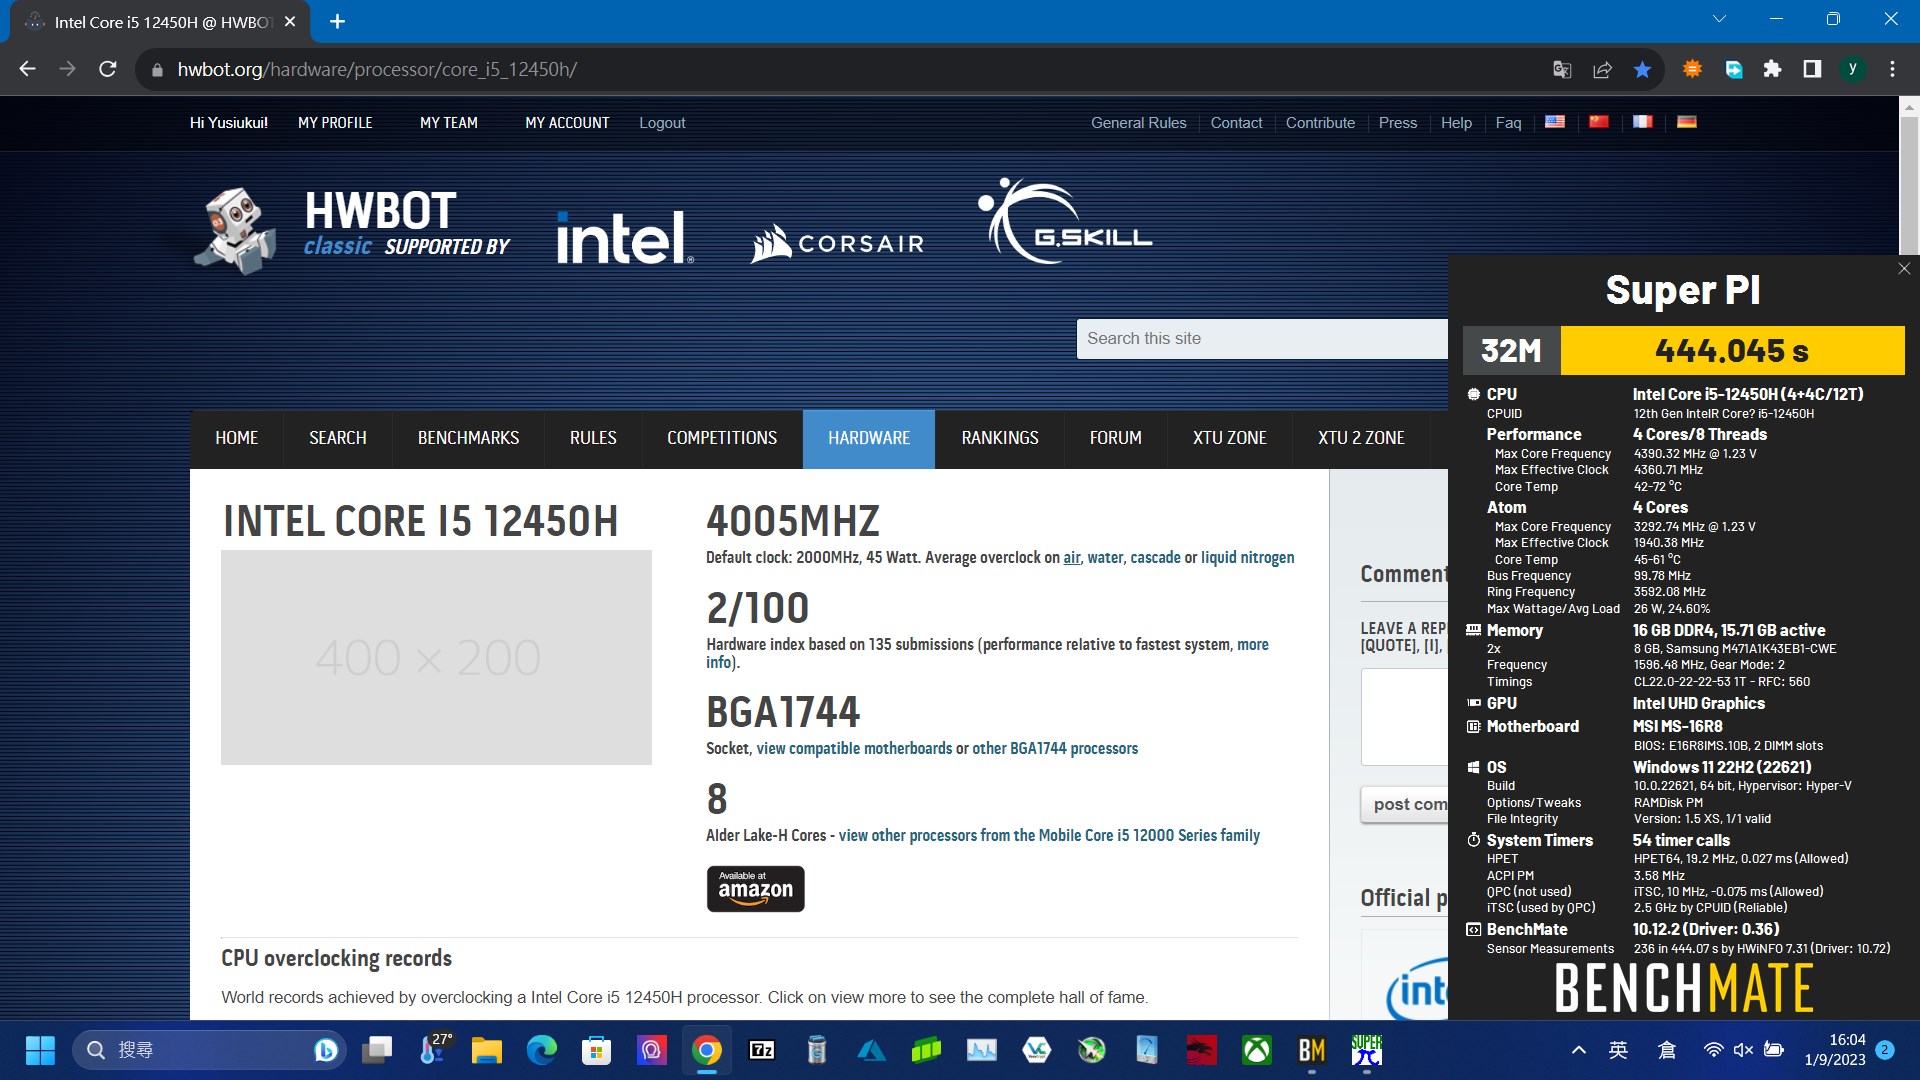Screen dimensions: 1920x1080
Task: Toggle the browser side panel
Action: (1812, 69)
